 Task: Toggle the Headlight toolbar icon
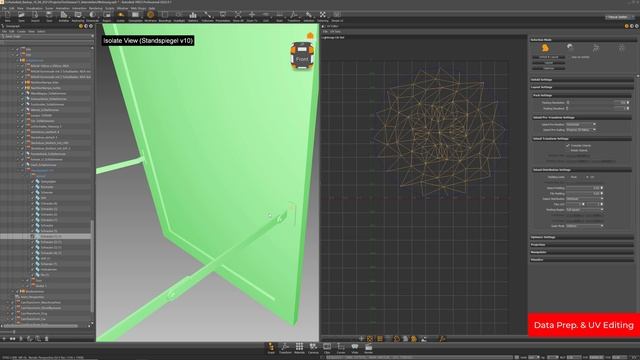point(179,16)
